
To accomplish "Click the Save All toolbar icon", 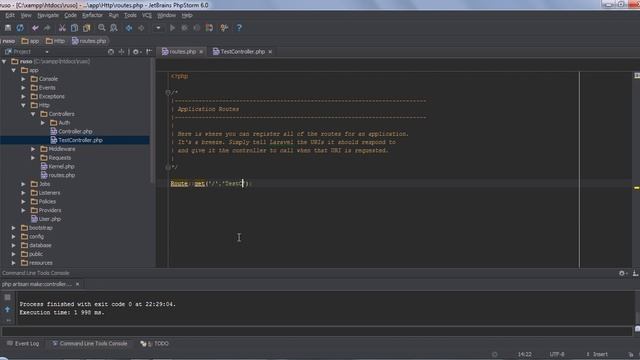I will click(8, 28).
